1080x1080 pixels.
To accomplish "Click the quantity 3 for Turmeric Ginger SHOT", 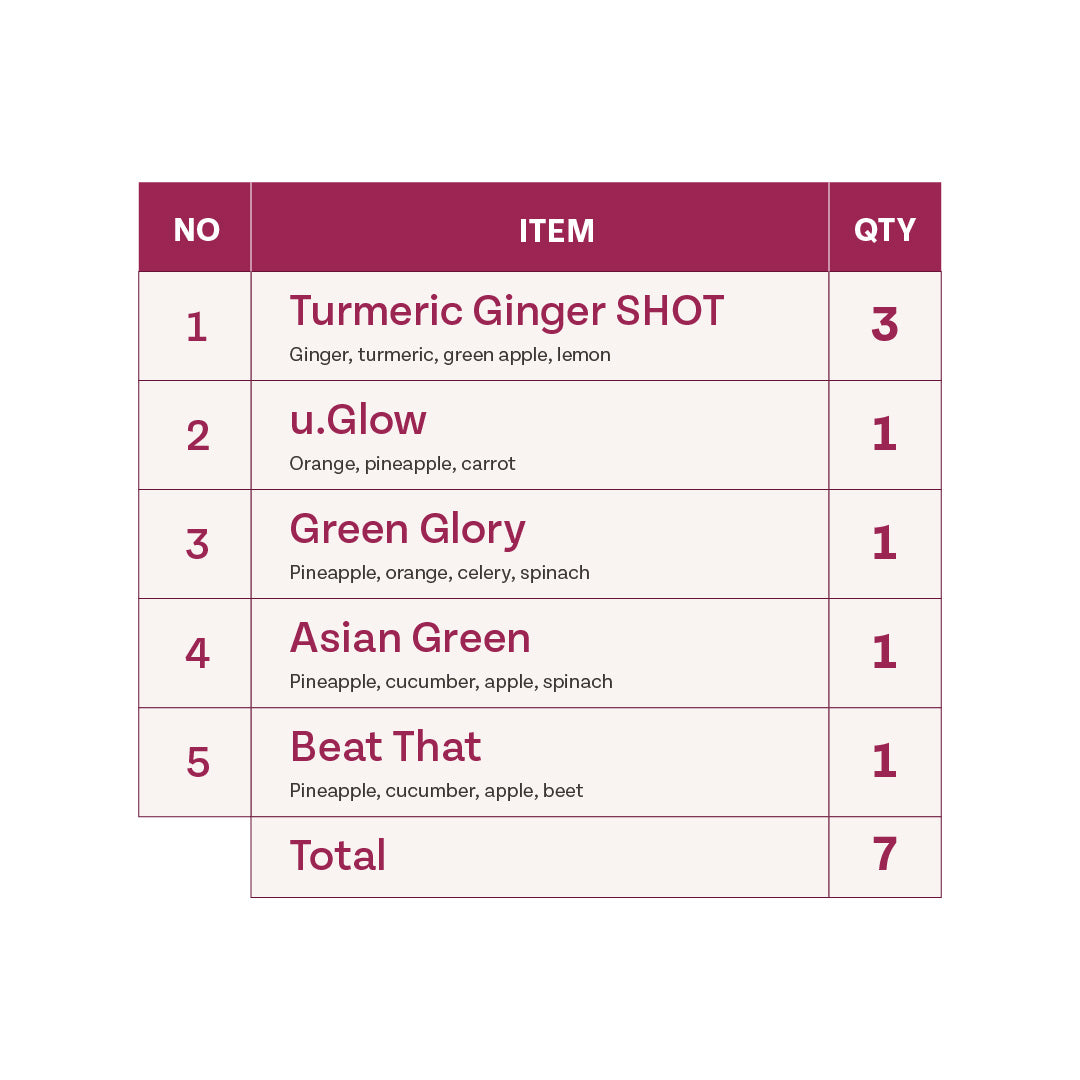I will 885,326.
